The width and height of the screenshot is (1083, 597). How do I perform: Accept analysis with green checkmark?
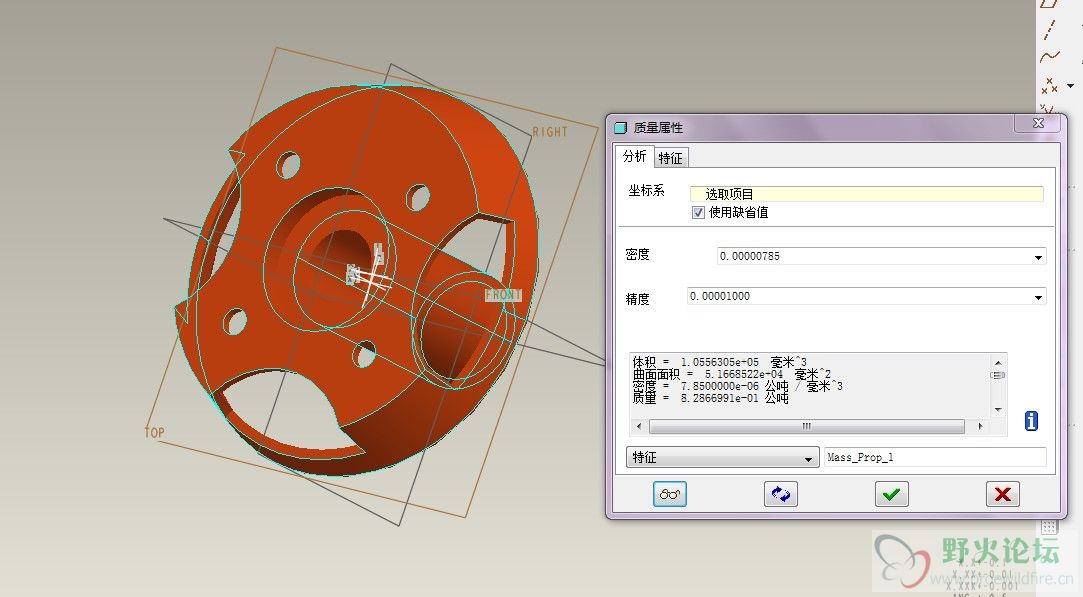pos(891,494)
